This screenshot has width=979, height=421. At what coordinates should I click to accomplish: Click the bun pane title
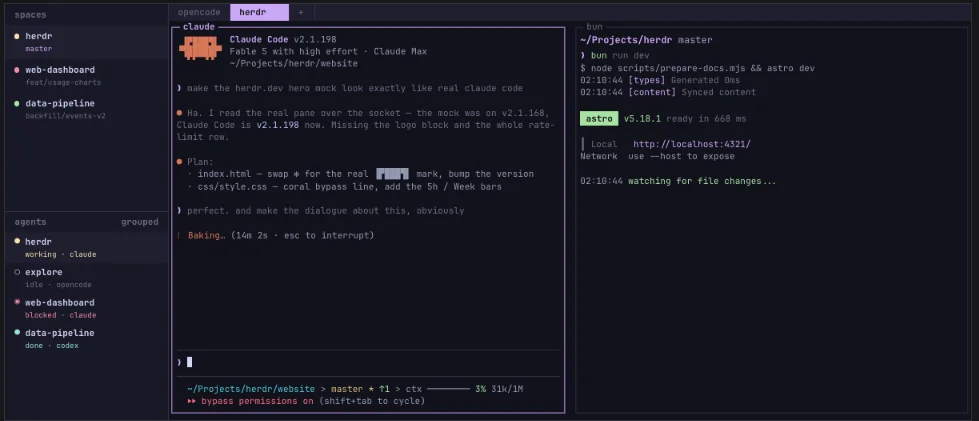594,27
